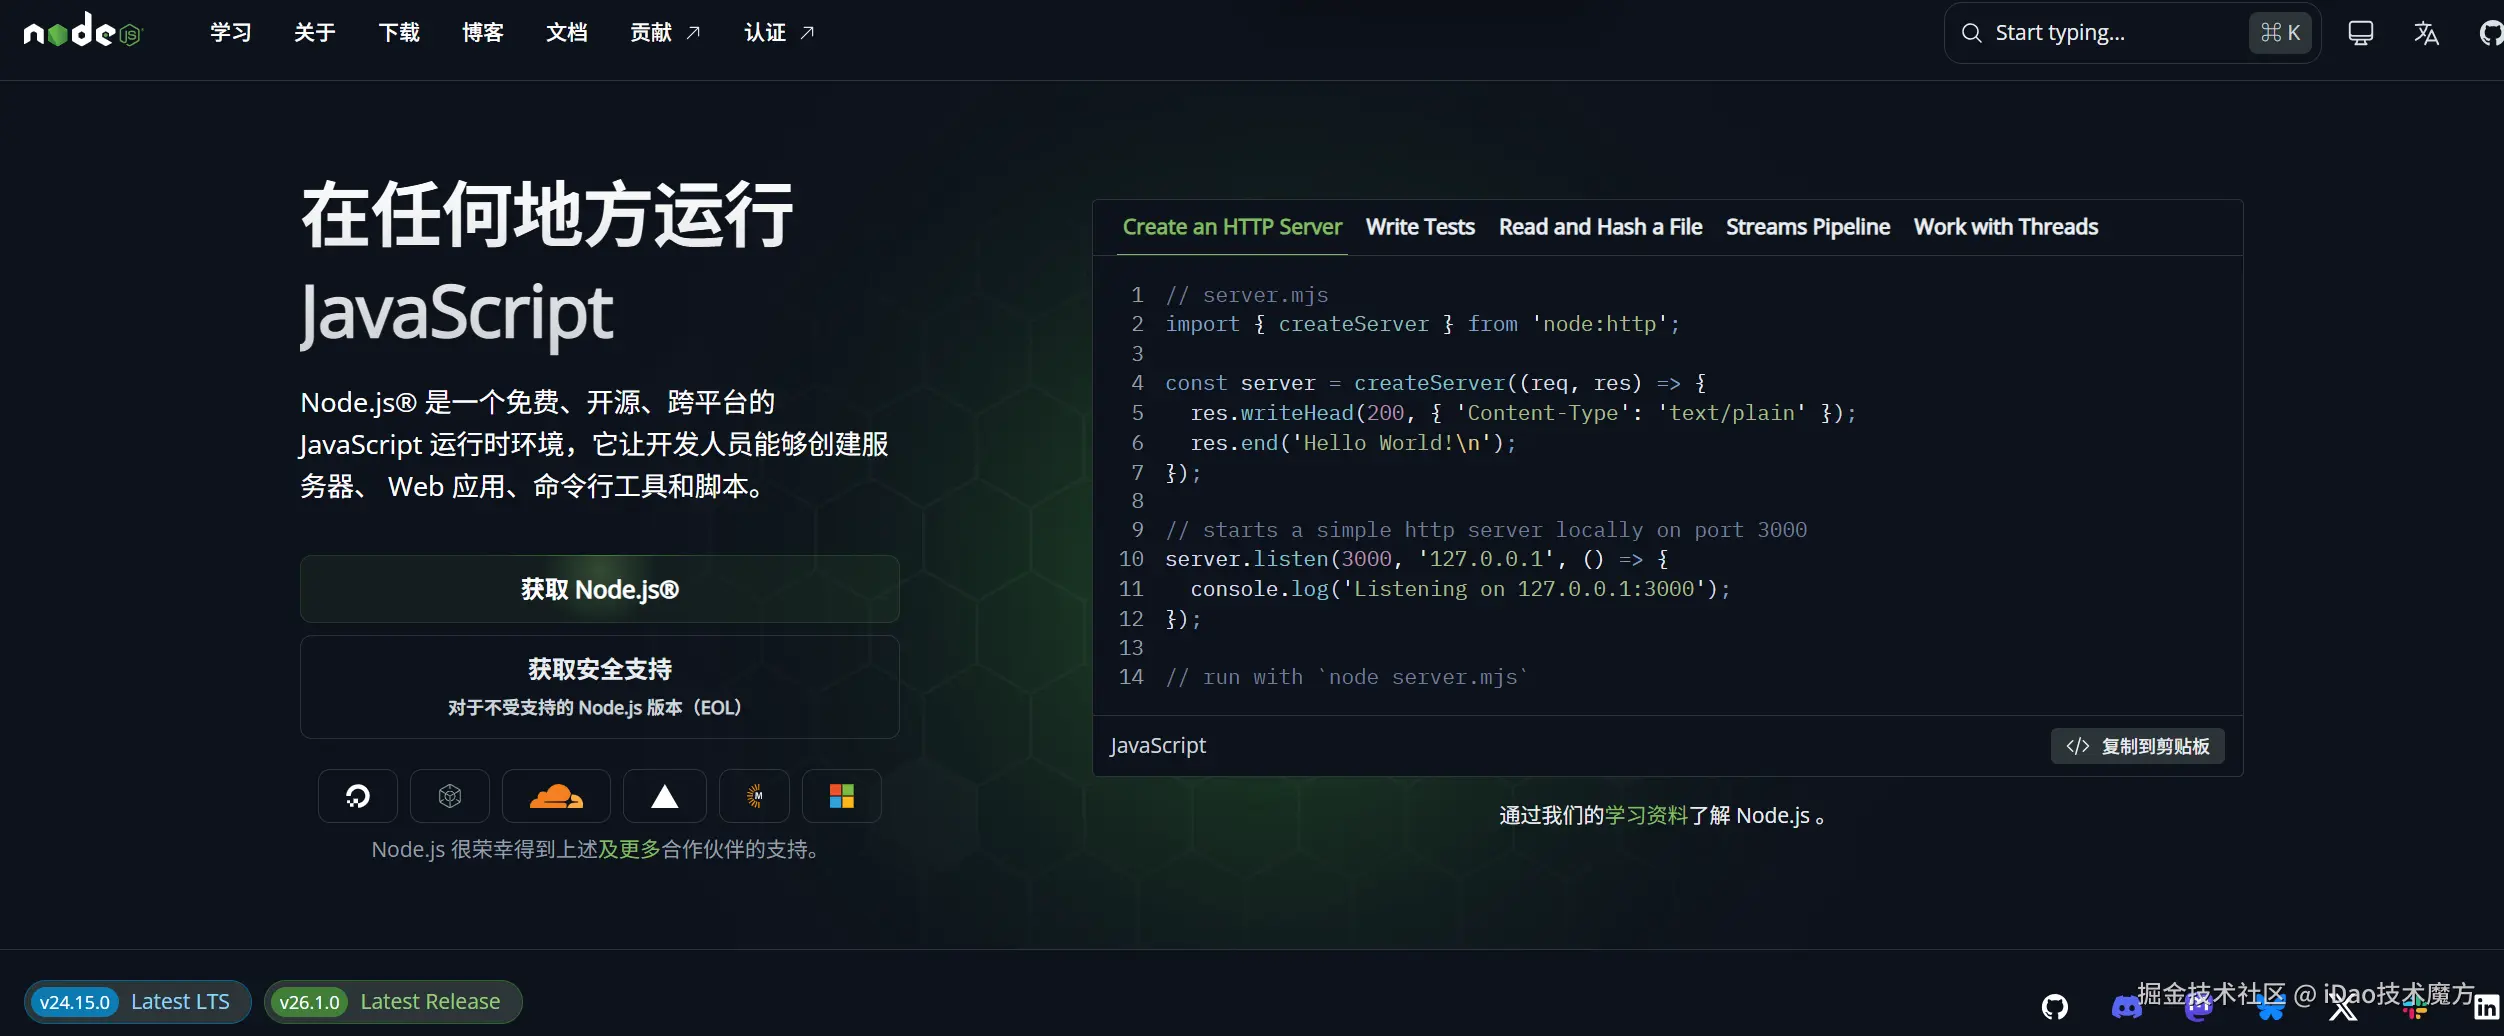Open the 学习 navigation menu item

(231, 33)
